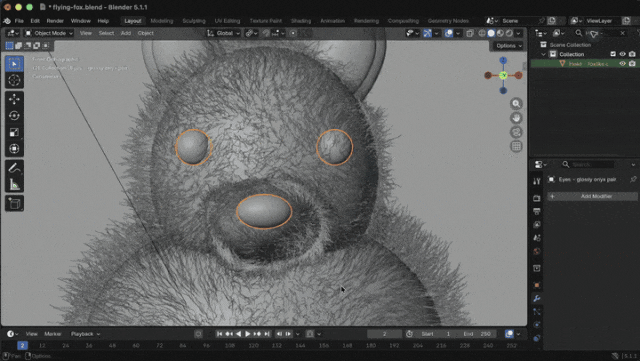
Task: Open the Render menu
Action: click(55, 21)
